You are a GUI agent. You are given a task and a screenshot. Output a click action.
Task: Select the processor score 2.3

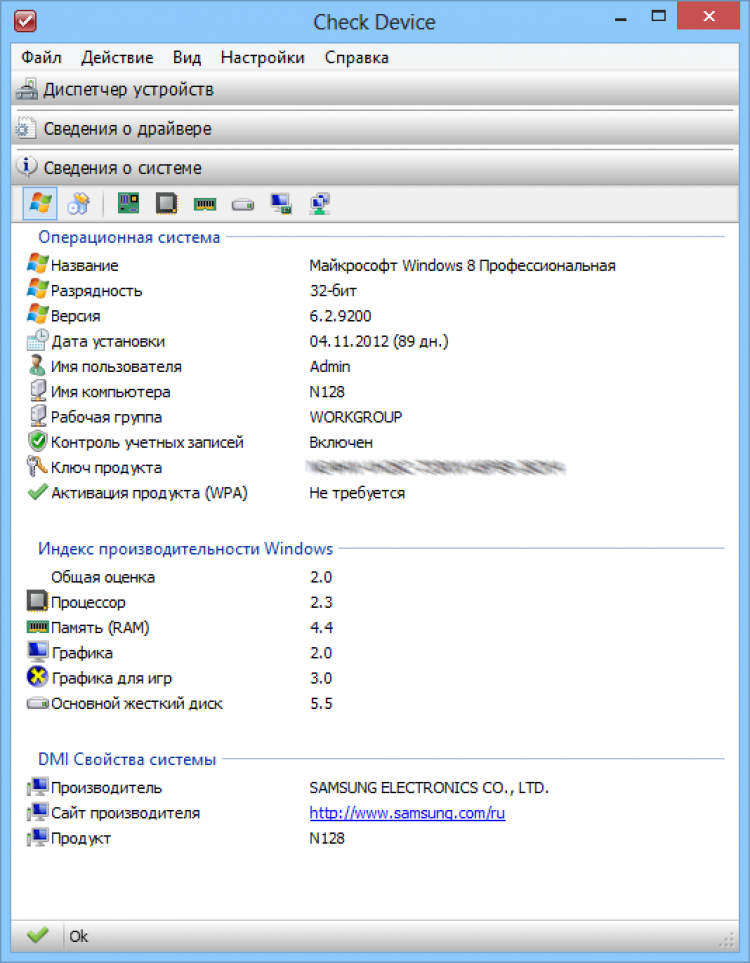pyautogui.click(x=321, y=602)
